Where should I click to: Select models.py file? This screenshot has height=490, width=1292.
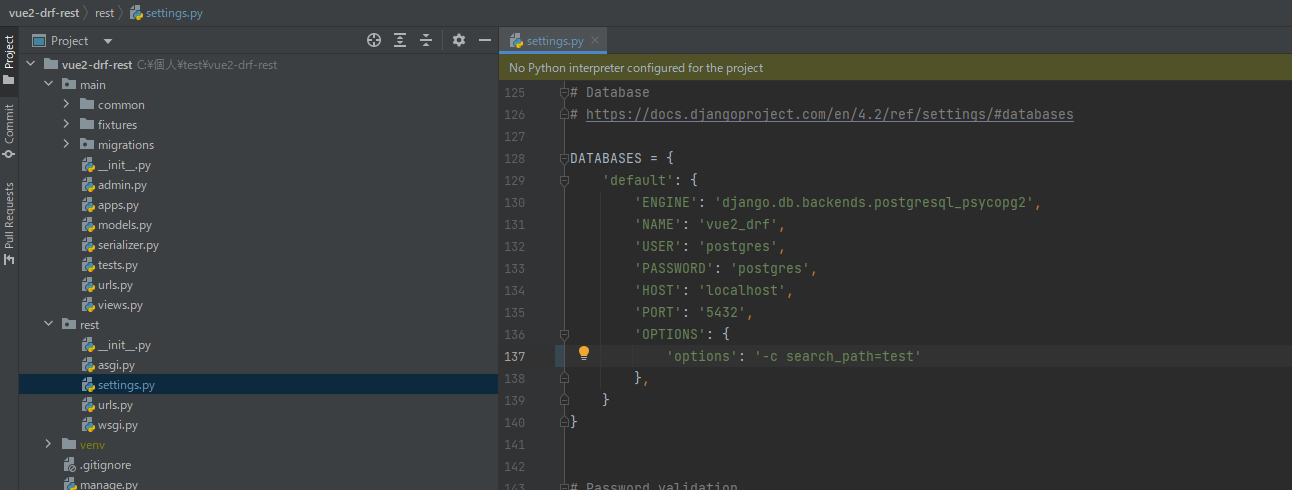[x=125, y=225]
